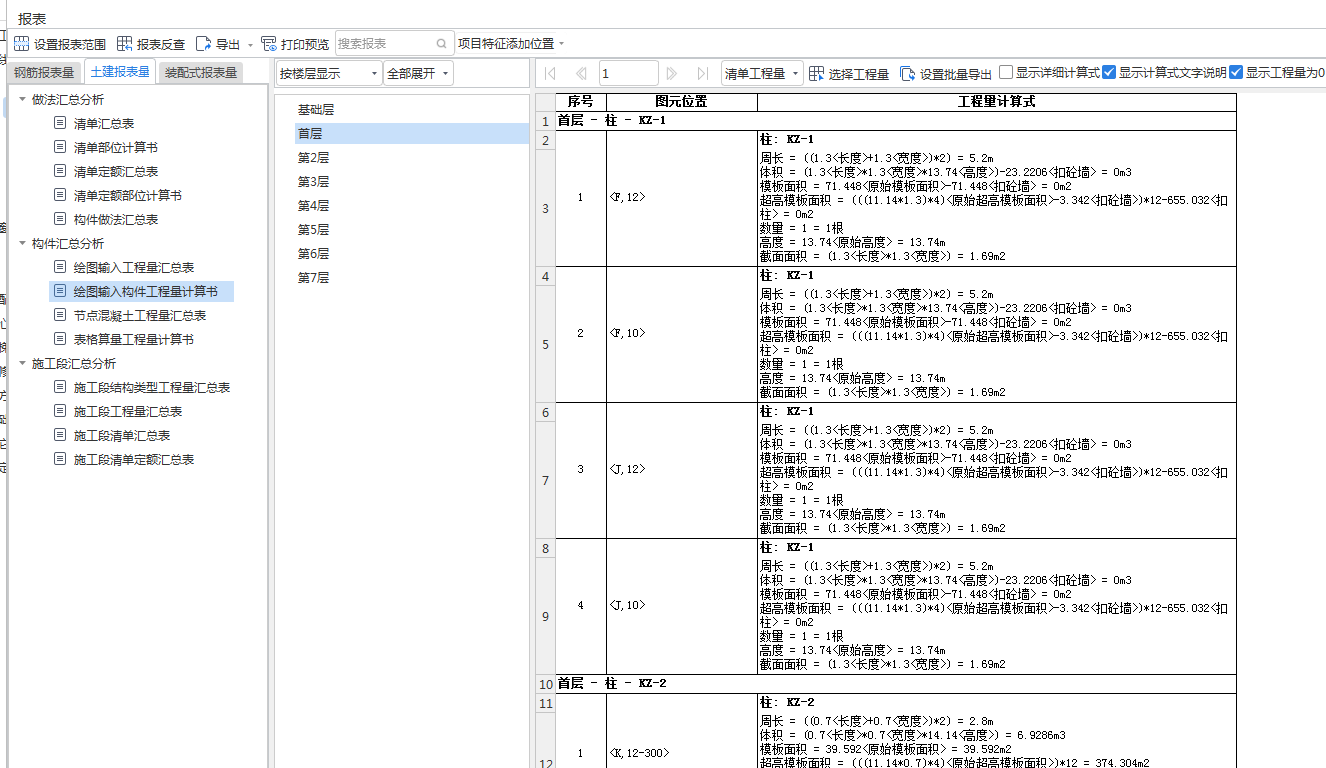
Task: Open 施工段结构类型工程量汇总表 report
Action: click(x=152, y=387)
